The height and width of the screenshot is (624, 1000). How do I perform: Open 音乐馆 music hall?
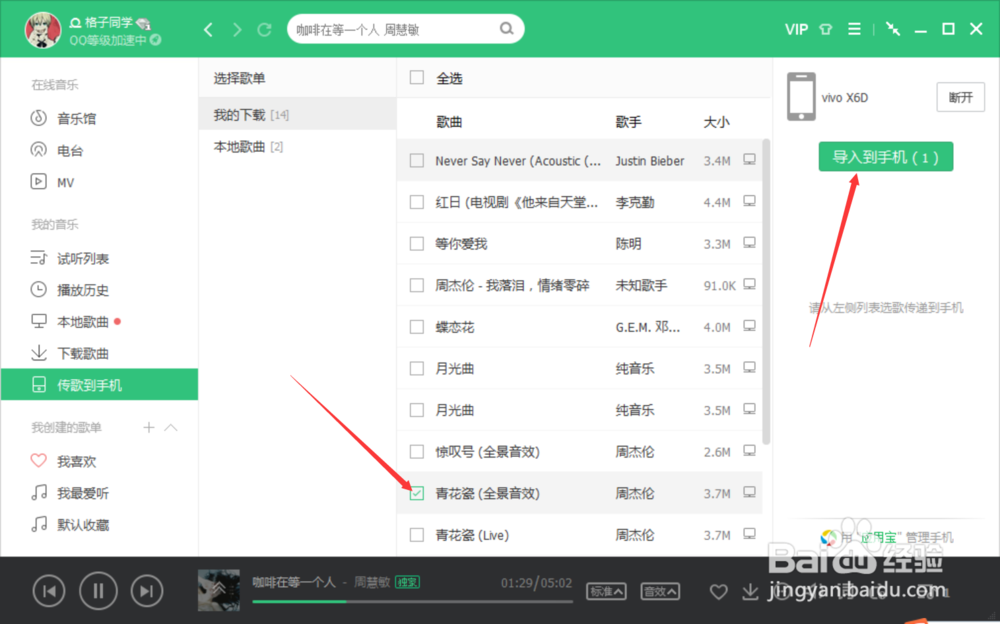[x=64, y=118]
